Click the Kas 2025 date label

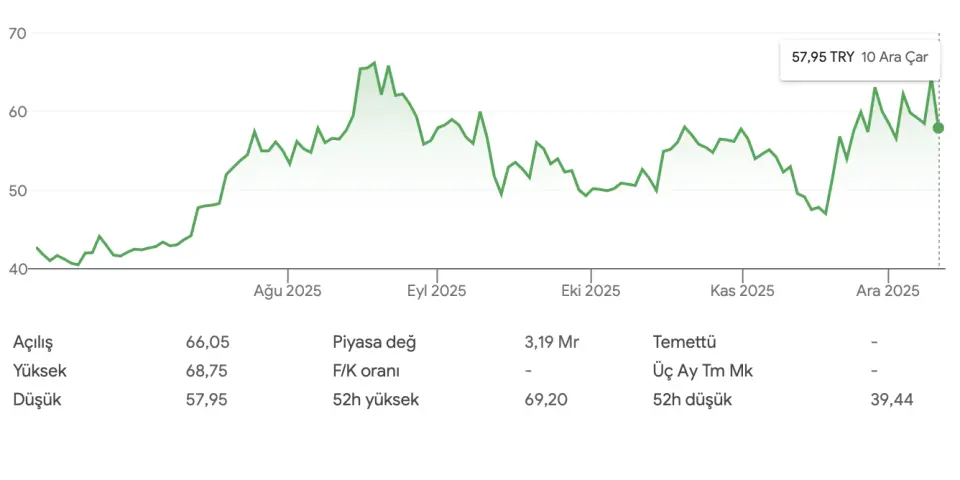pos(742,291)
